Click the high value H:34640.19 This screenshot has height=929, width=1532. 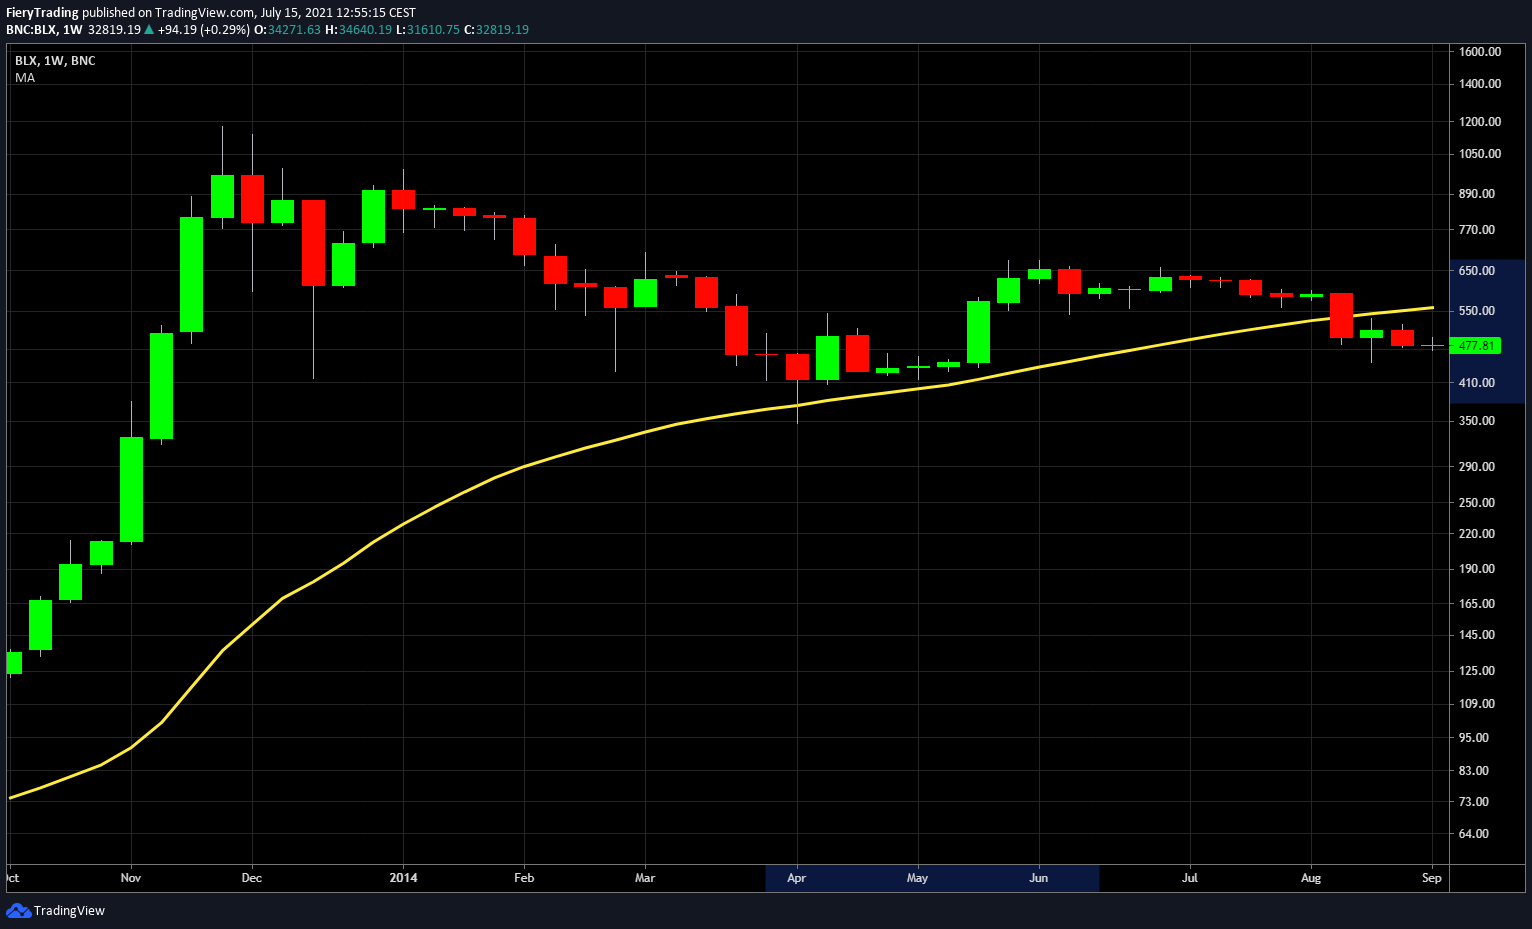[358, 30]
